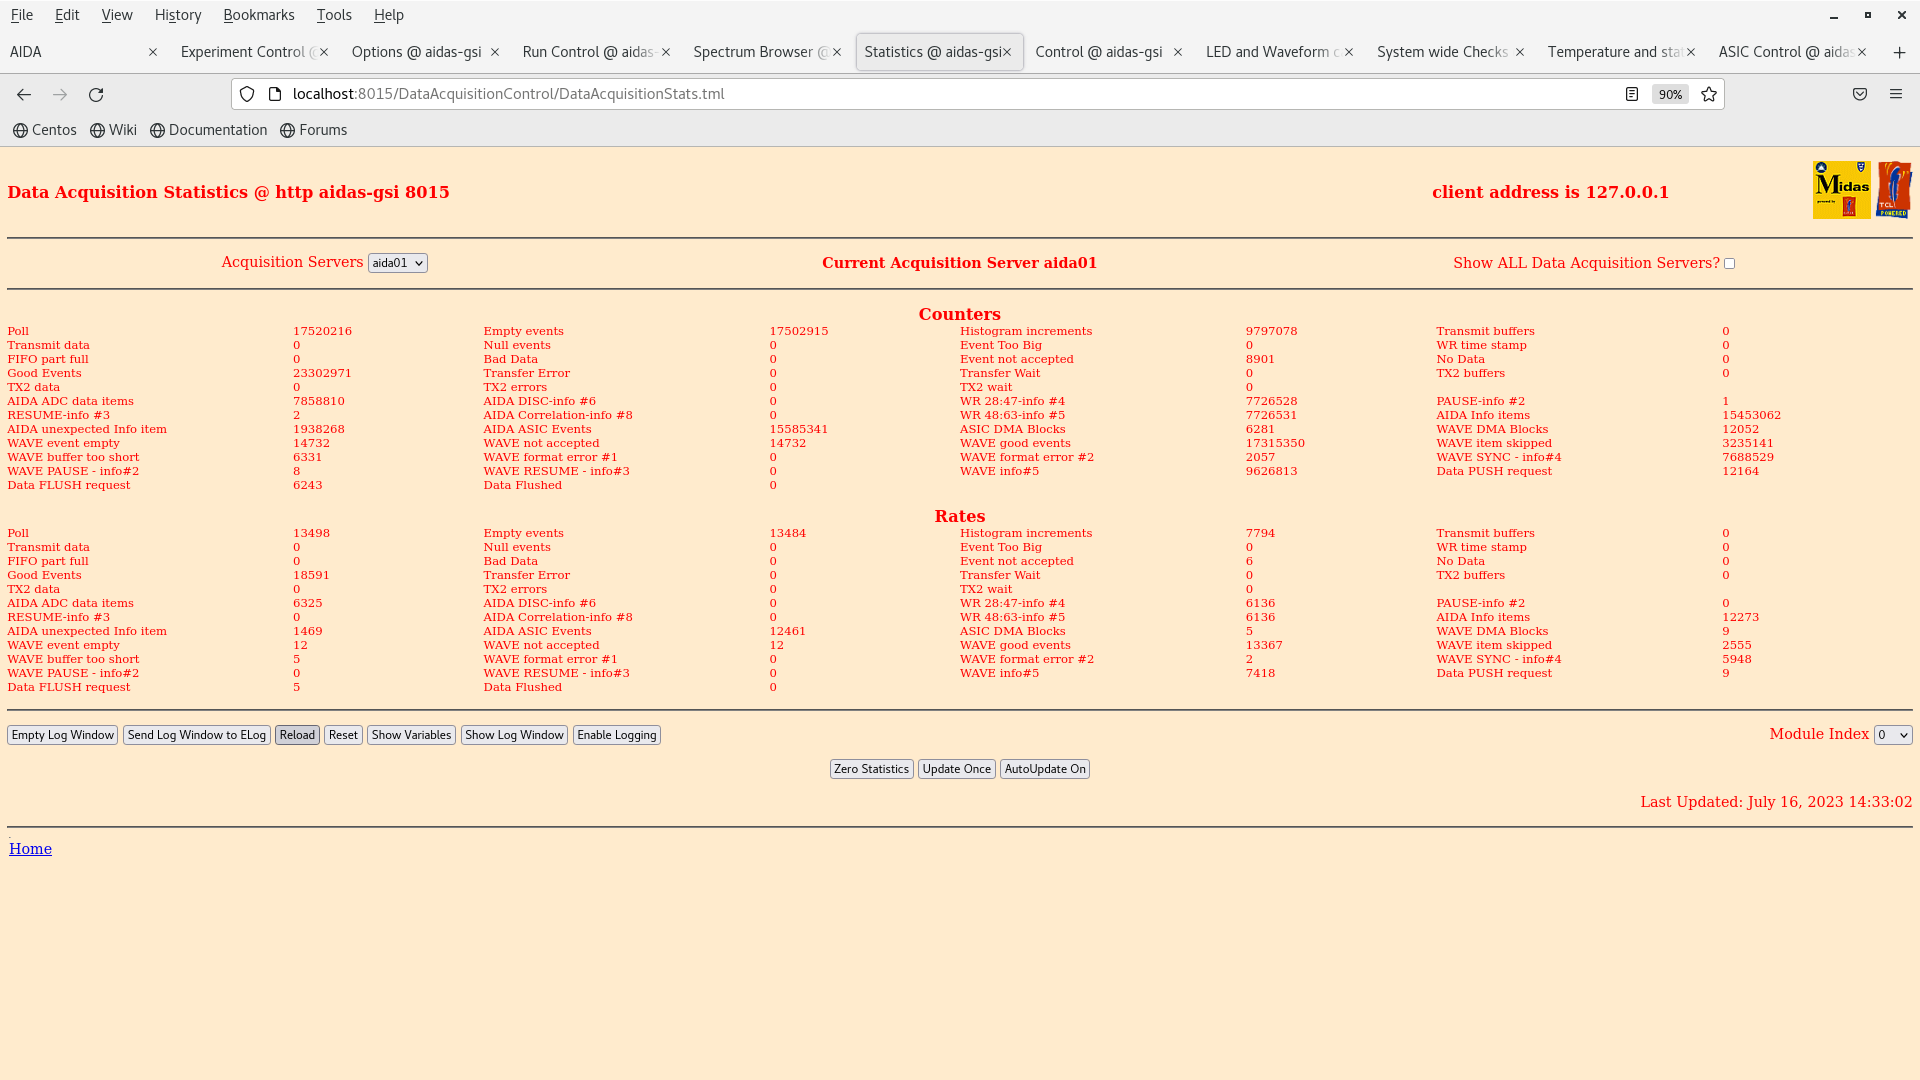Viewport: 1920px width, 1080px height.
Task: Click the Midas logo image
Action: 1841,190
